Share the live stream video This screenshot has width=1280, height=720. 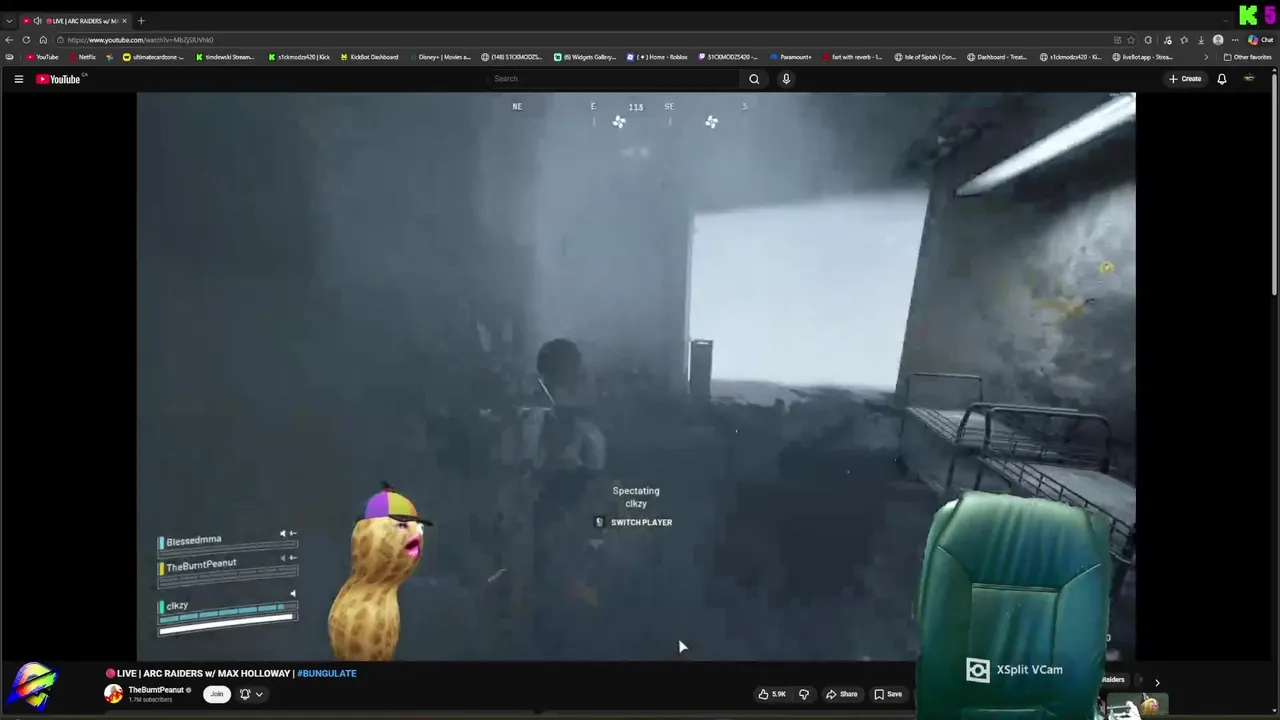(841, 694)
